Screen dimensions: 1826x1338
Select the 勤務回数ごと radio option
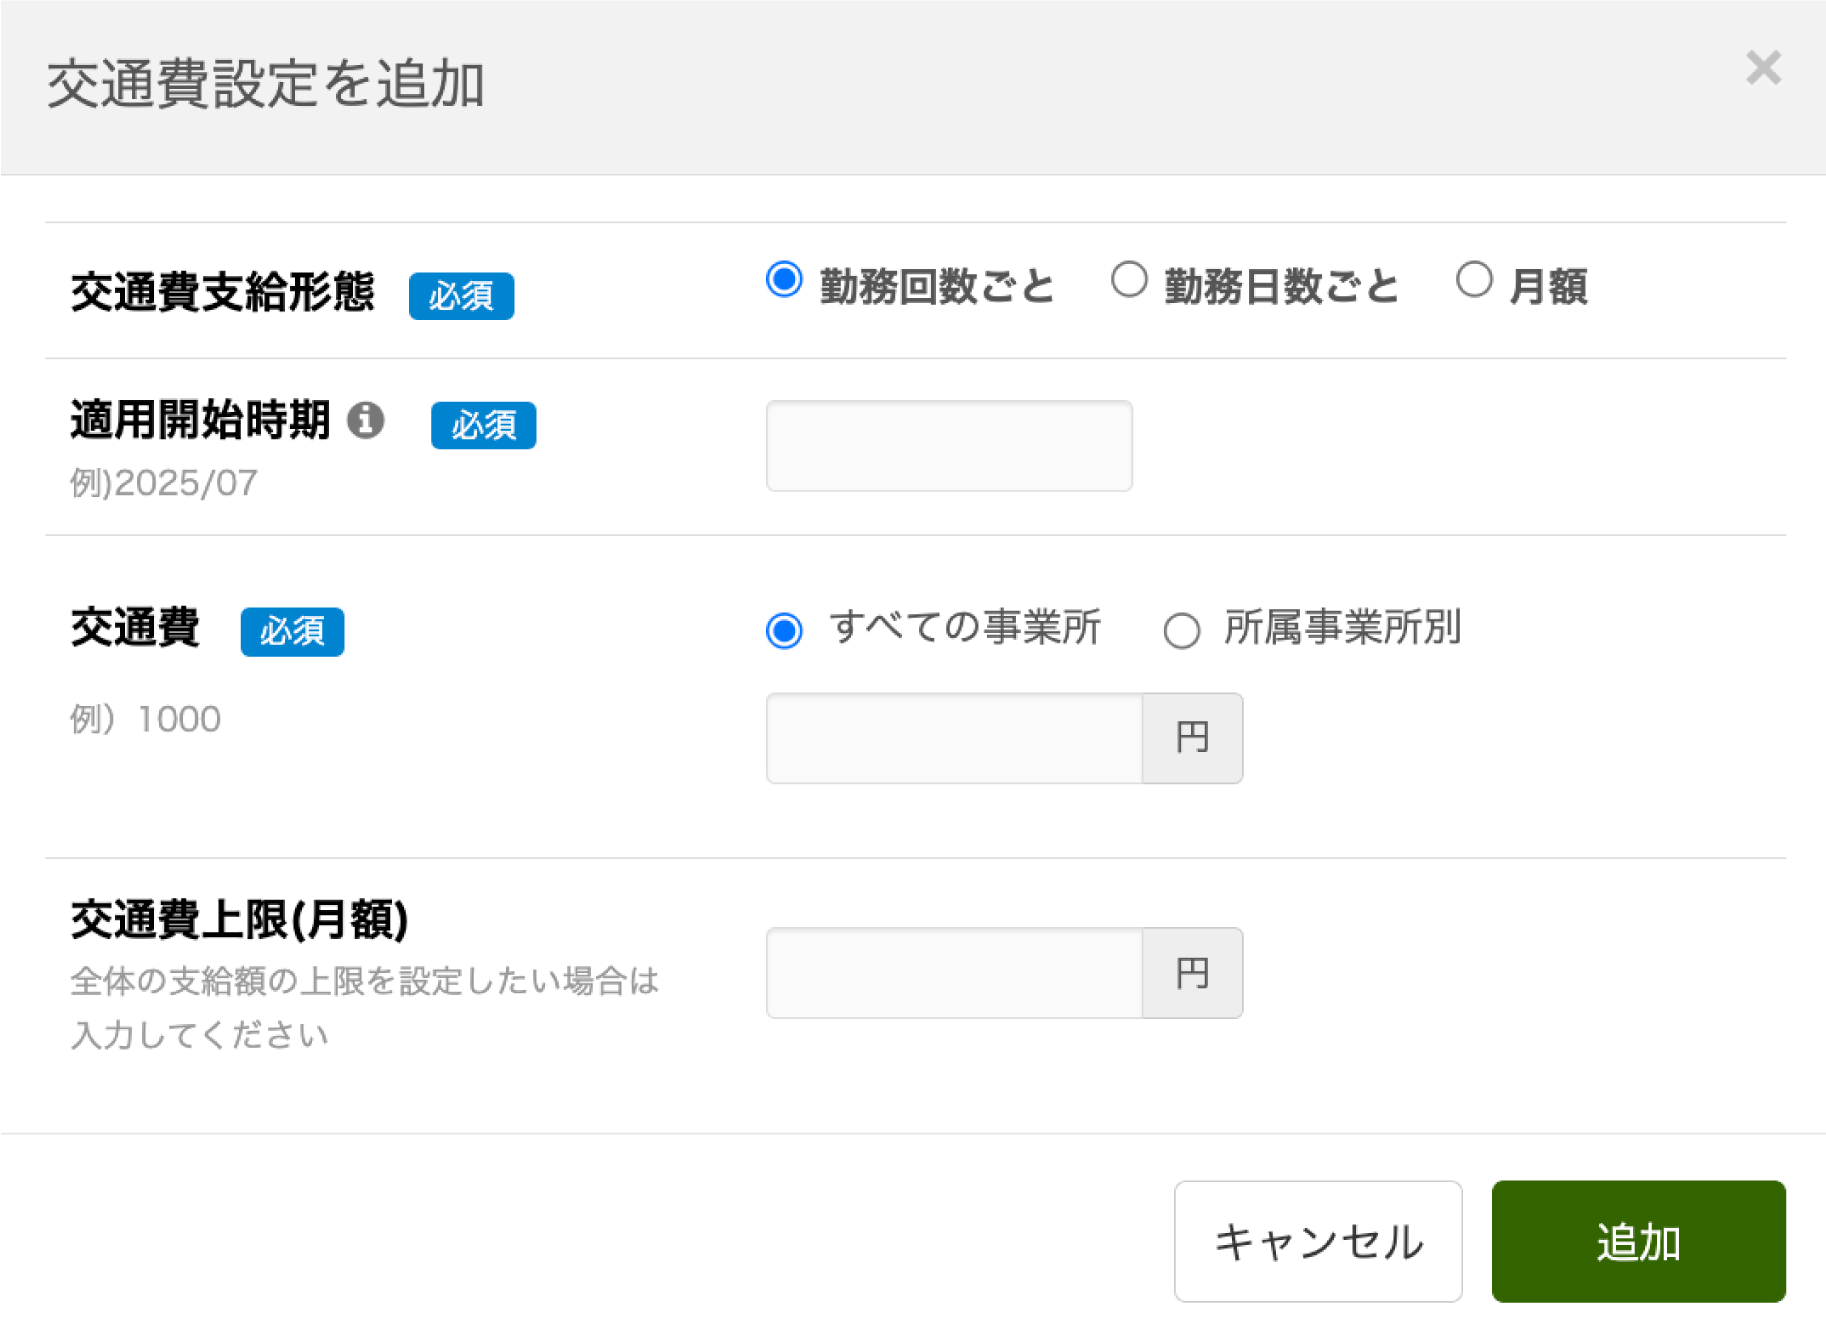click(784, 280)
